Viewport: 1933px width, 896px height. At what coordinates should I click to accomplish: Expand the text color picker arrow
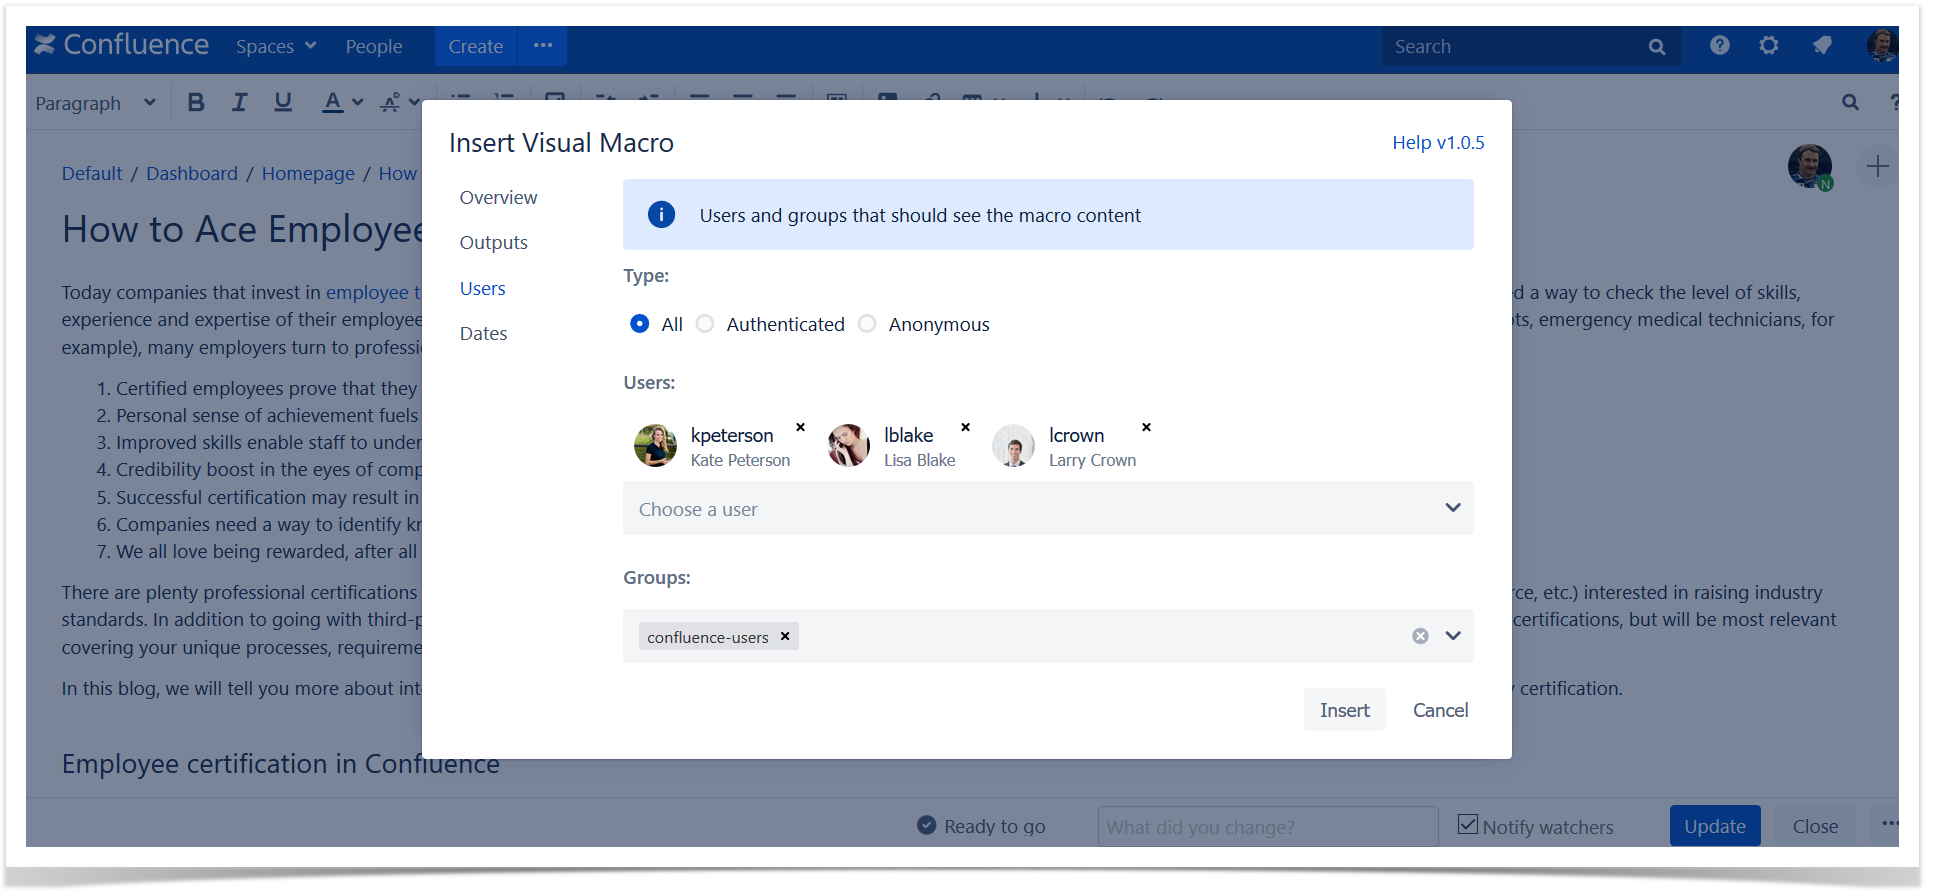pos(358,103)
